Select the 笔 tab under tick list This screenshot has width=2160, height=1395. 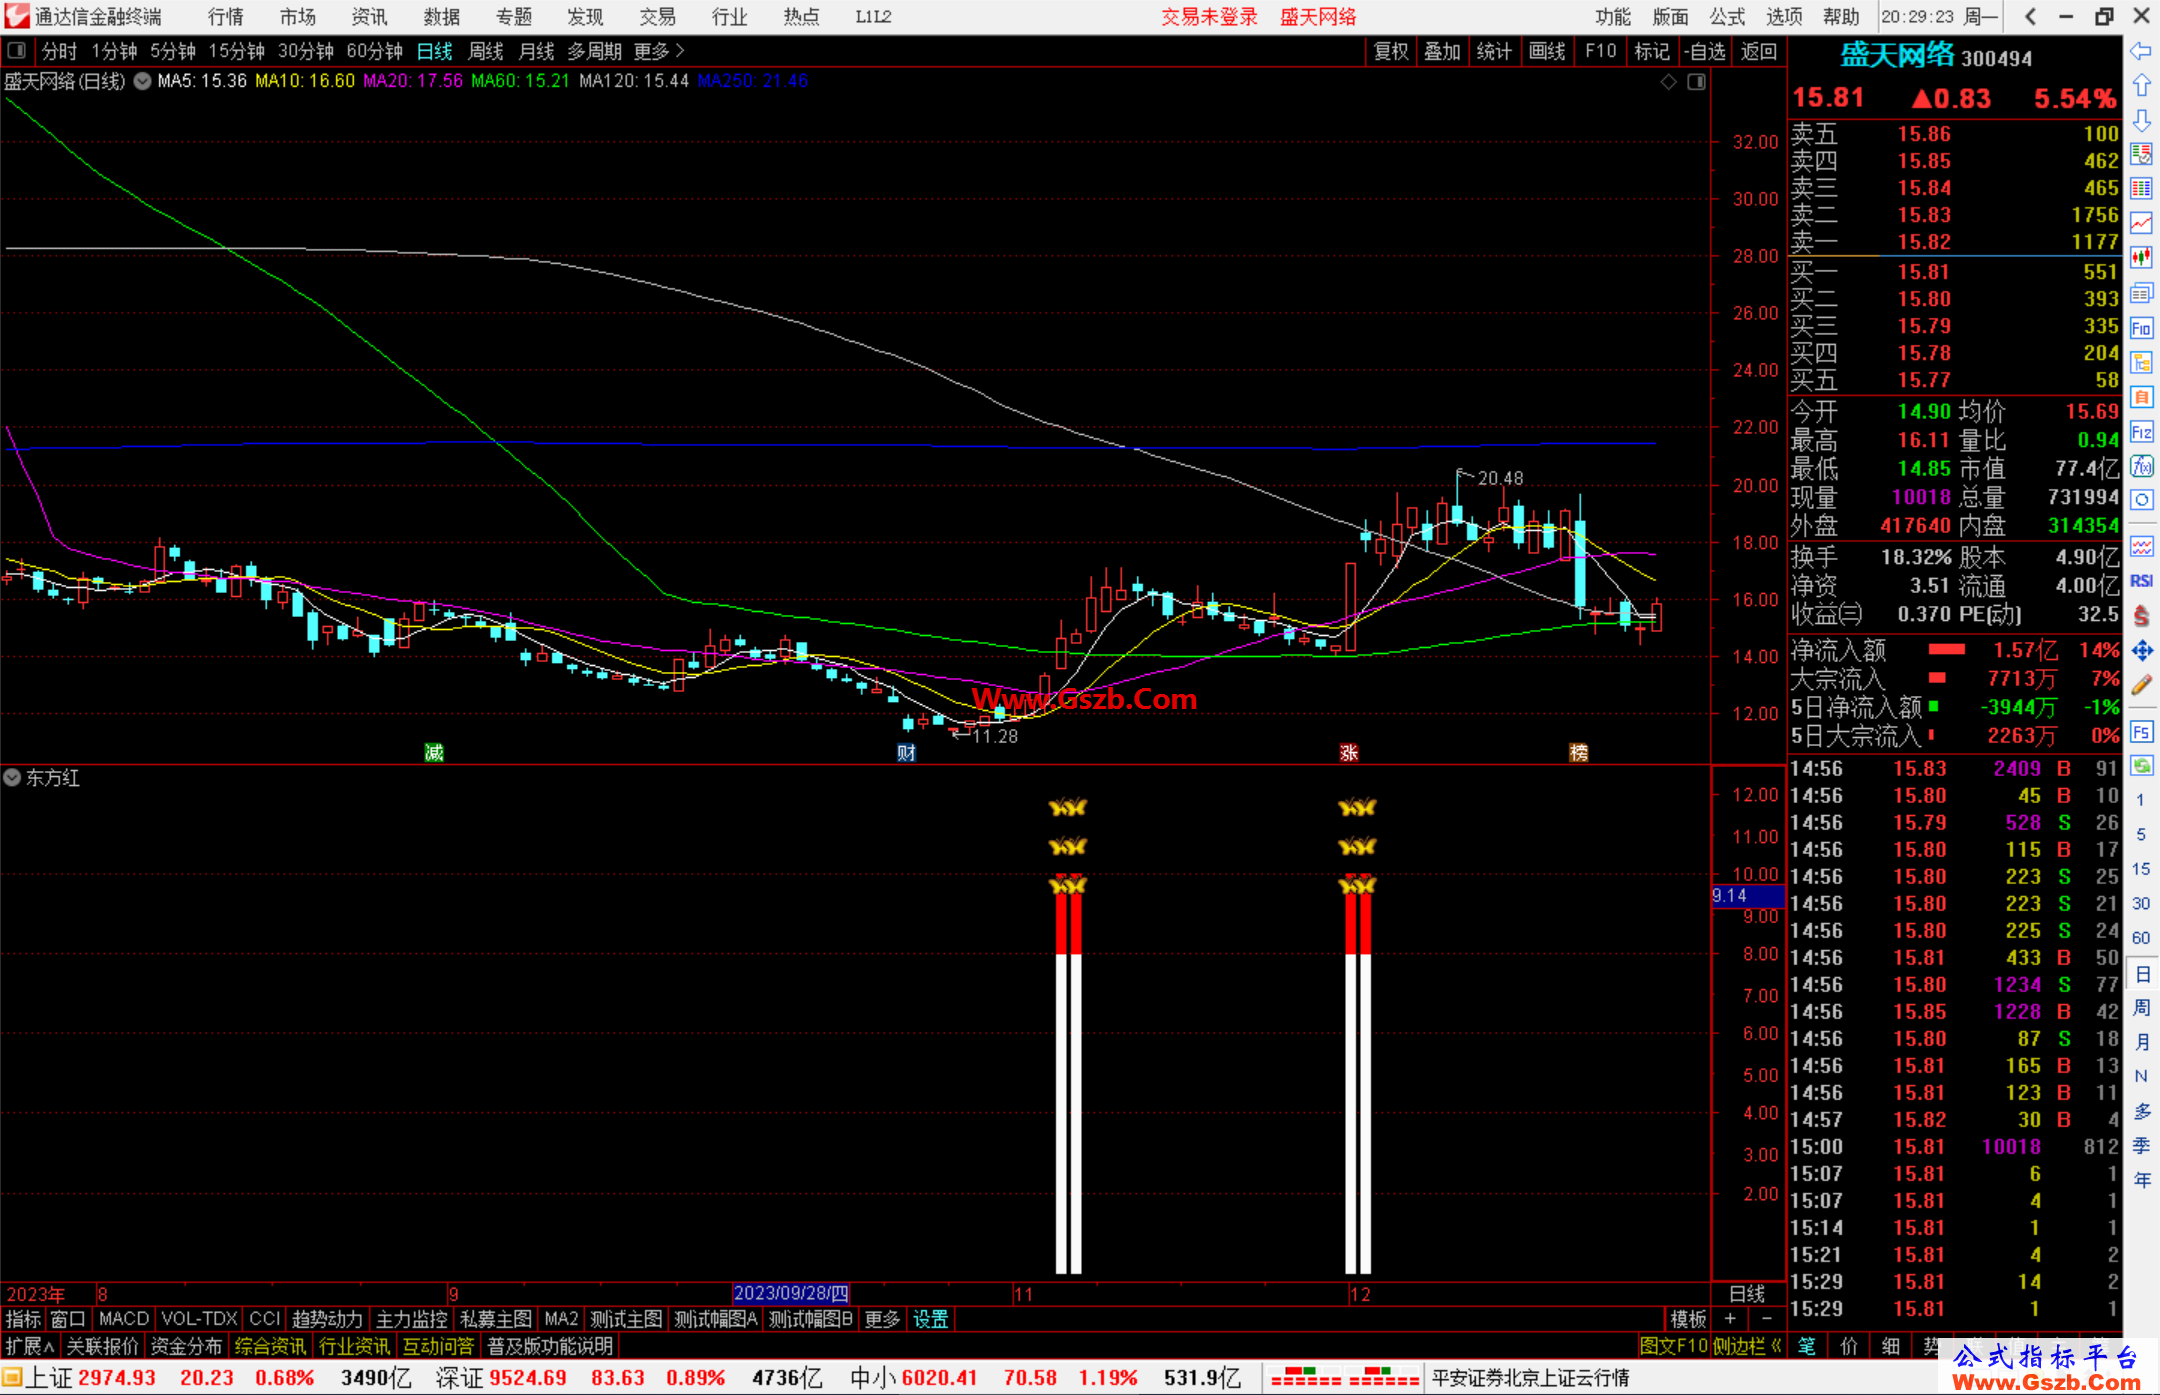tap(1807, 1346)
